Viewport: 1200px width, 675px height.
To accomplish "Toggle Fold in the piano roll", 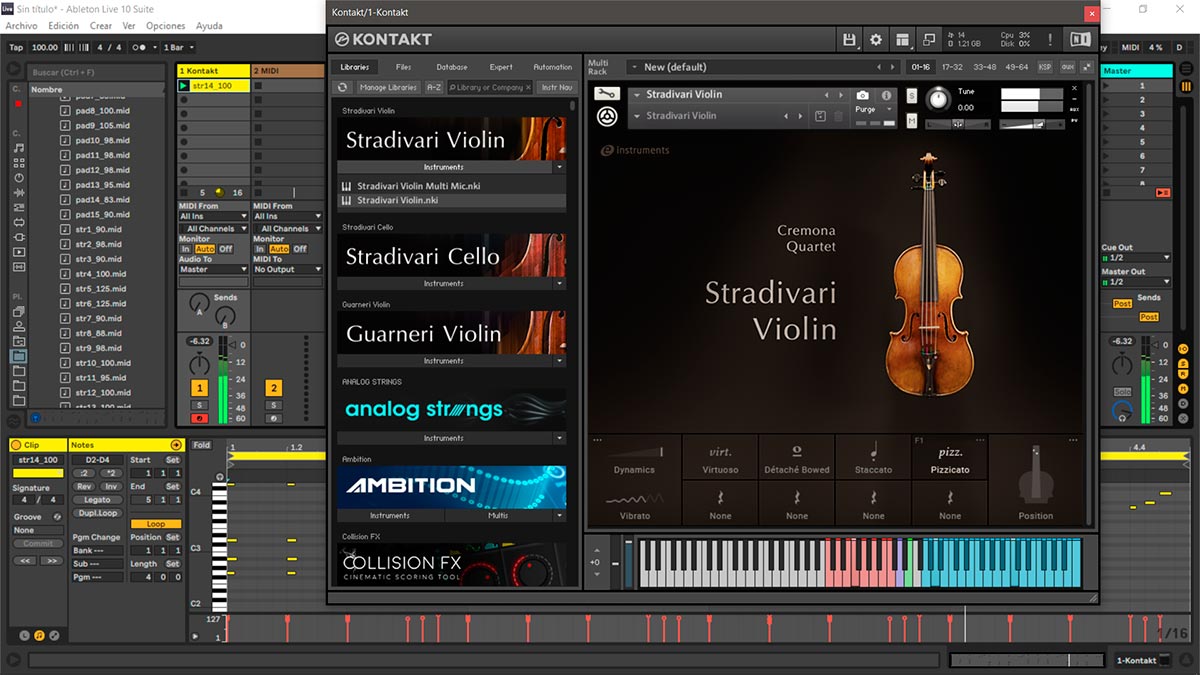I will [x=202, y=445].
